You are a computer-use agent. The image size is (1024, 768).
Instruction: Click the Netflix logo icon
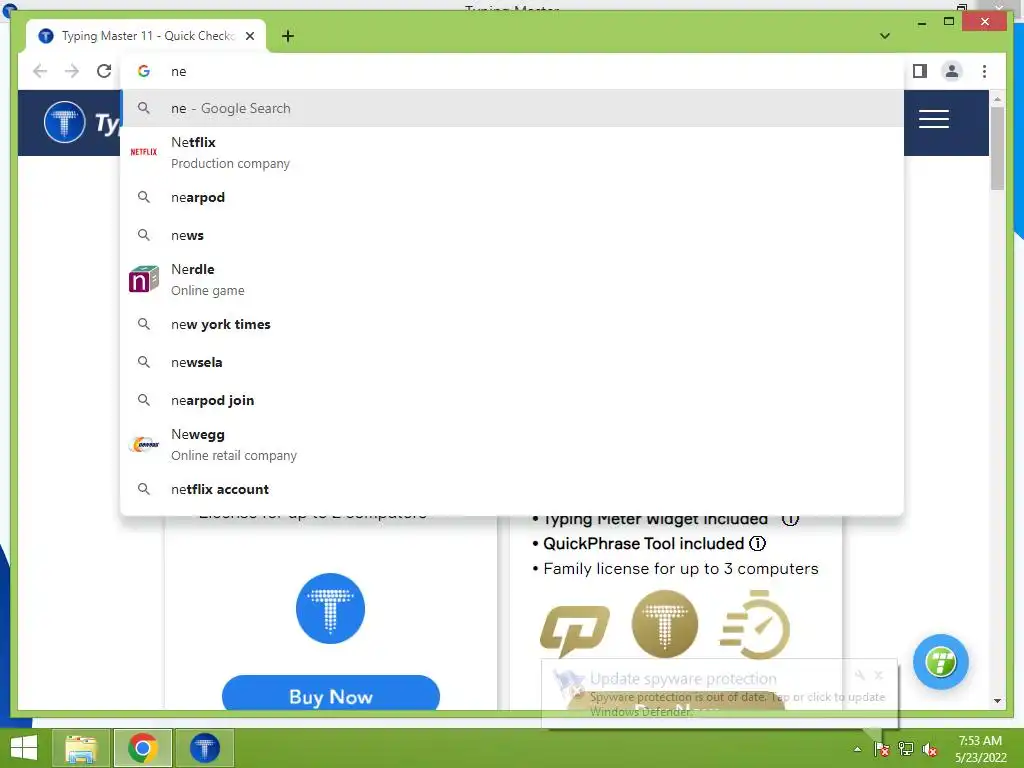point(144,152)
